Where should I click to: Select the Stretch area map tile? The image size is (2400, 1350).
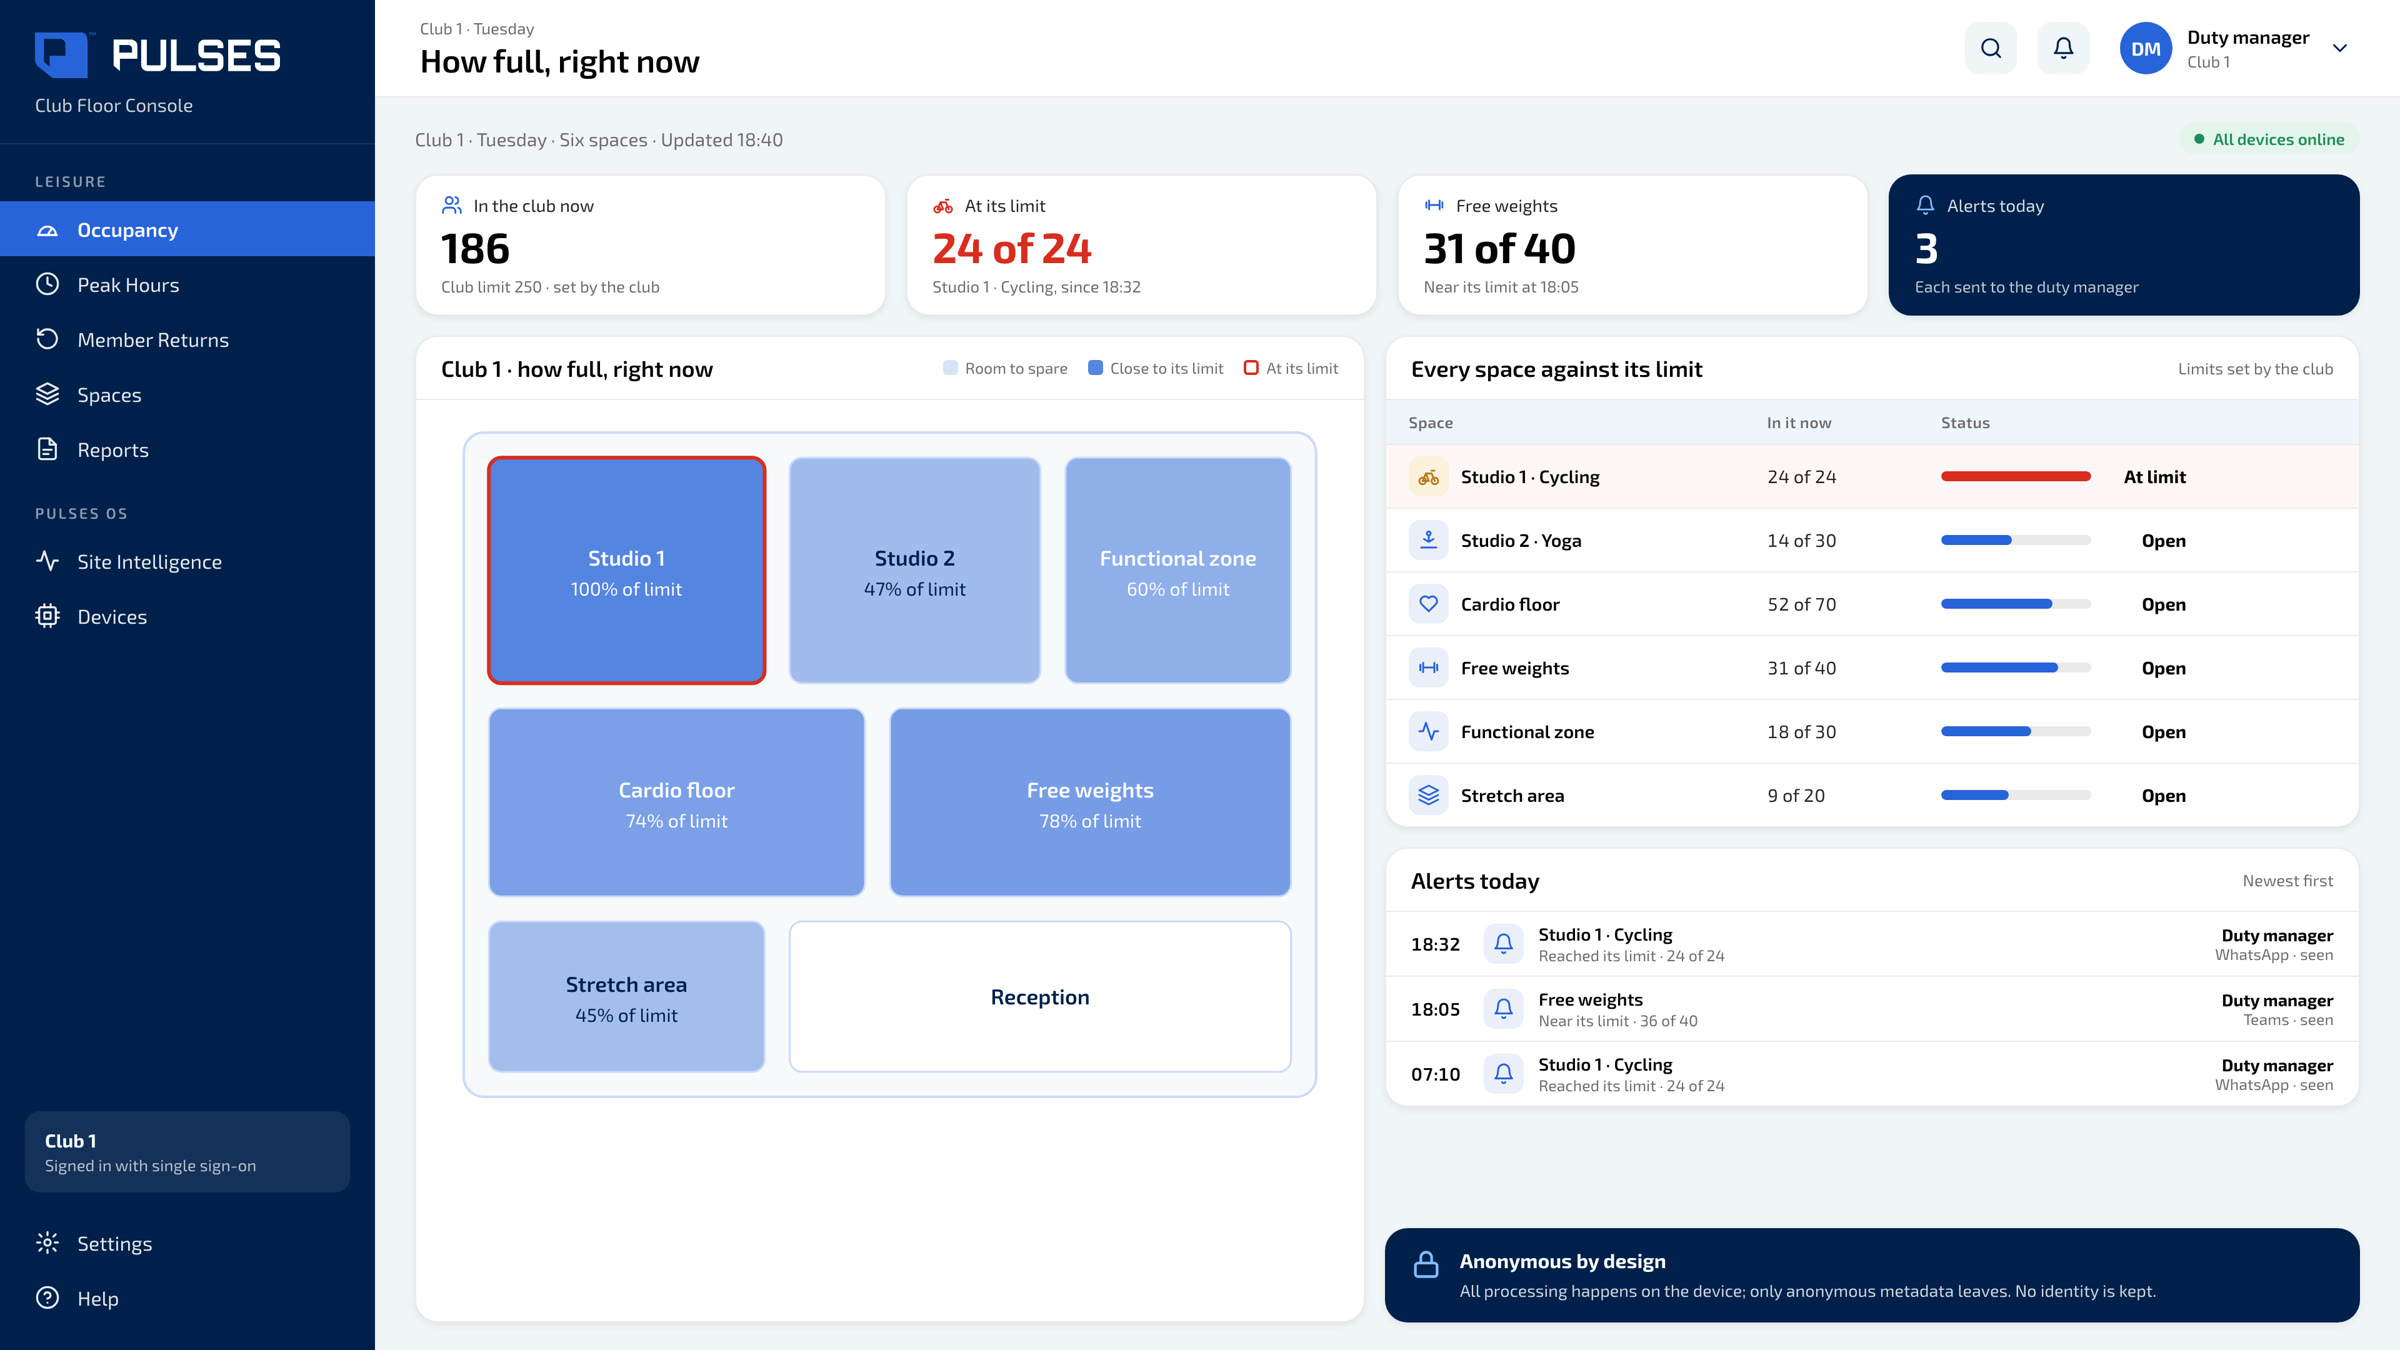pos(626,996)
